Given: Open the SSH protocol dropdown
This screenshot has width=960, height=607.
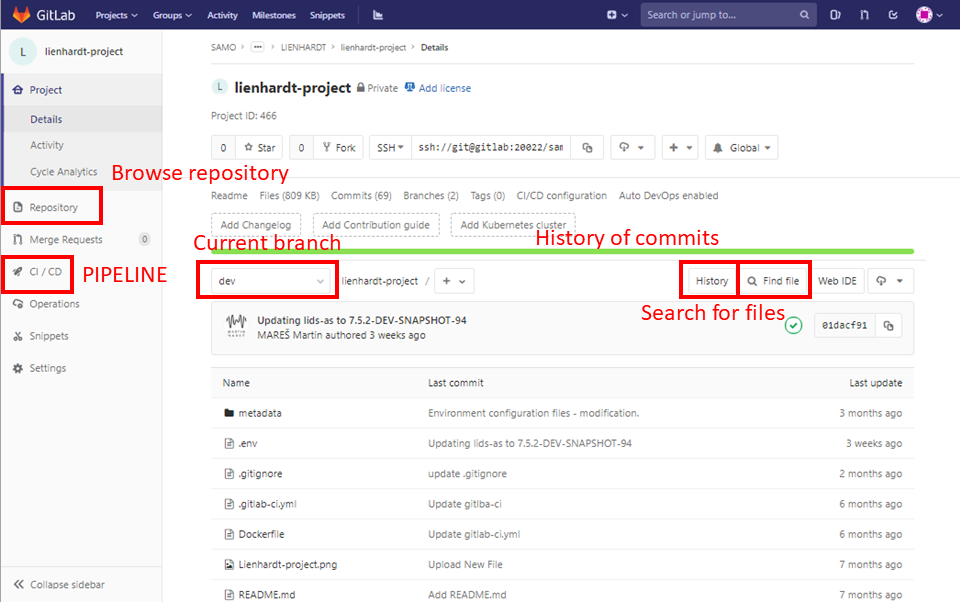Looking at the screenshot, I should coord(390,148).
